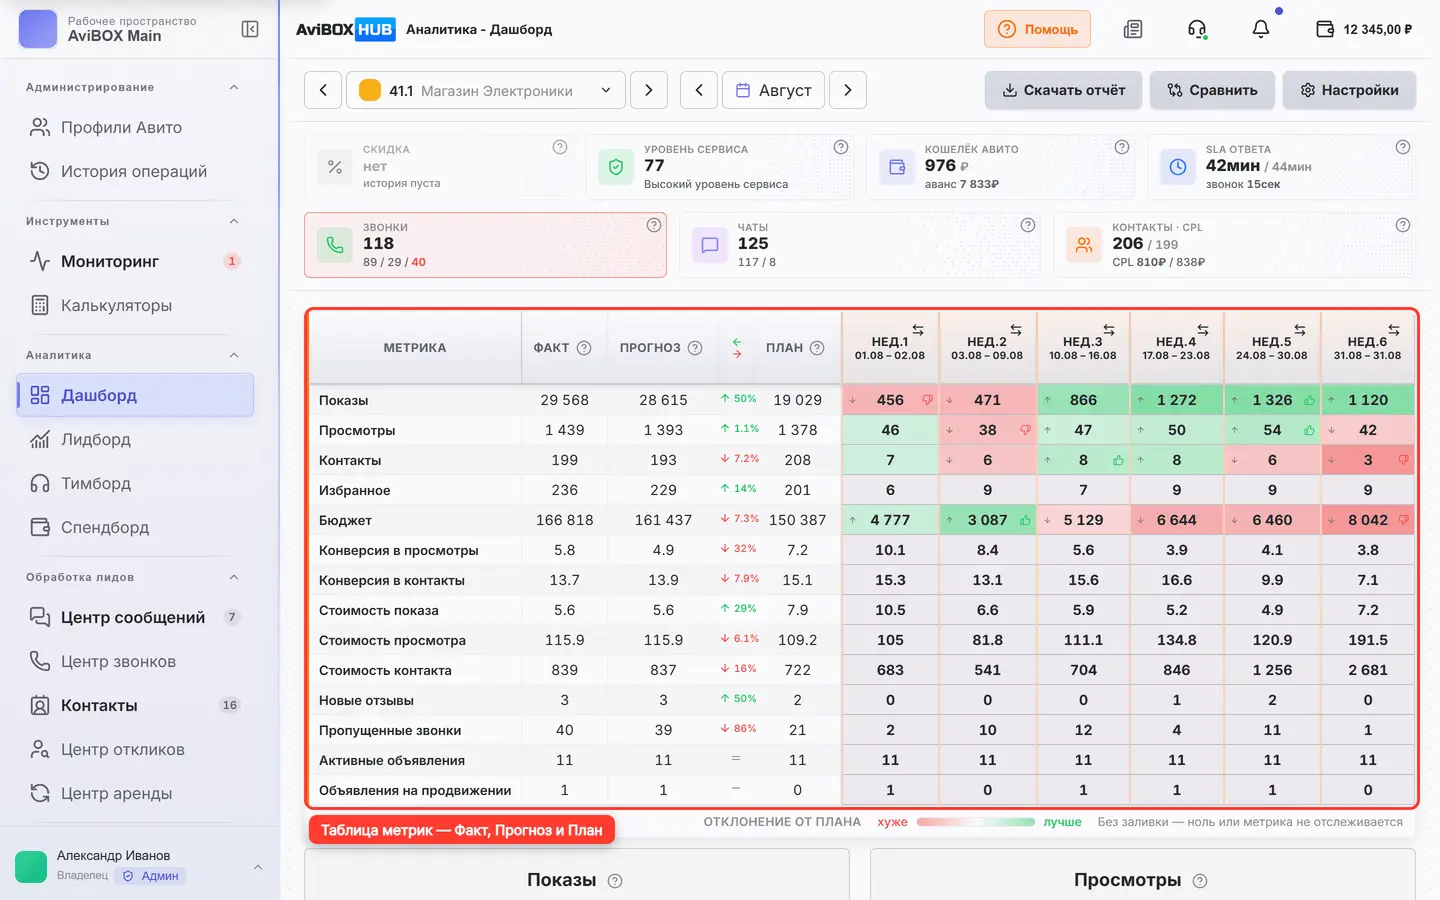This screenshot has width=1440, height=900.
Task: Click the Скачать отчёт button
Action: coord(1064,90)
